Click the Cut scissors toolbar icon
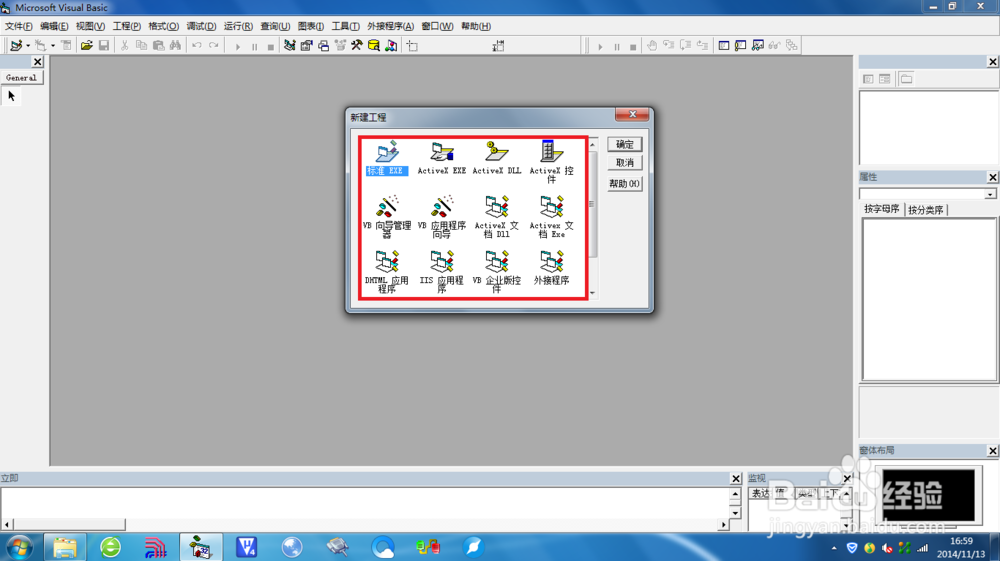Viewport: 1000px width, 561px height. 124,45
